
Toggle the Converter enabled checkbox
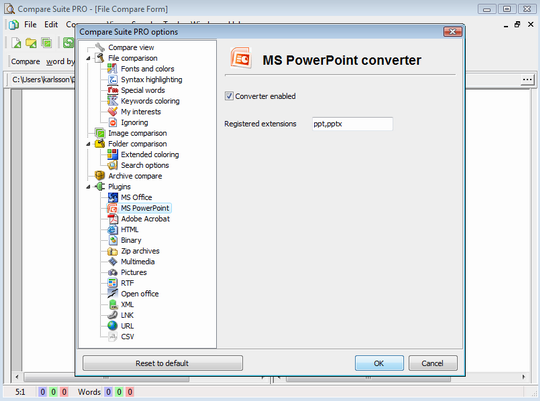click(x=229, y=96)
